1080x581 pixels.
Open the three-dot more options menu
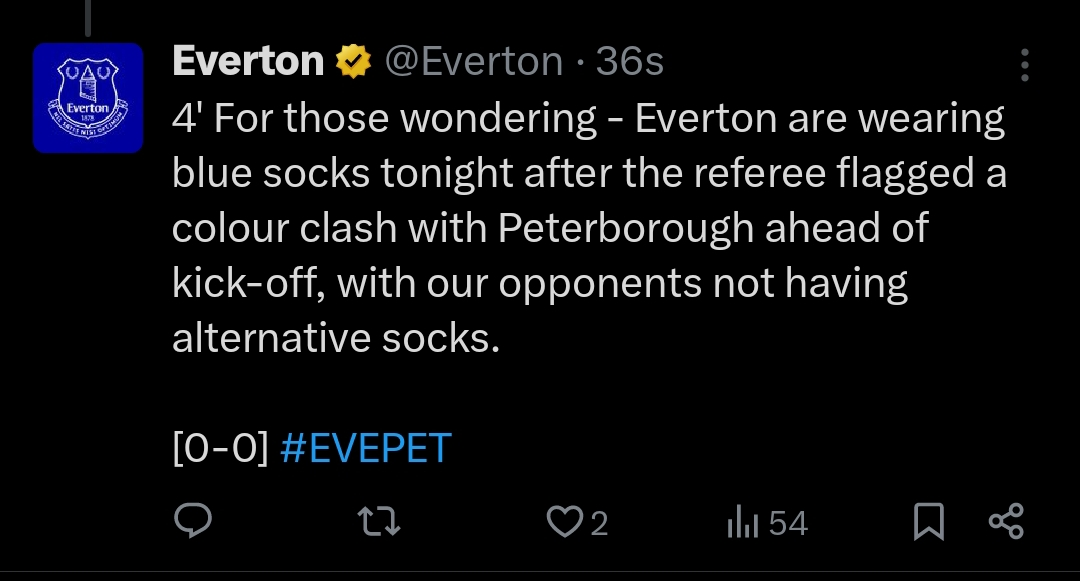point(1025,65)
